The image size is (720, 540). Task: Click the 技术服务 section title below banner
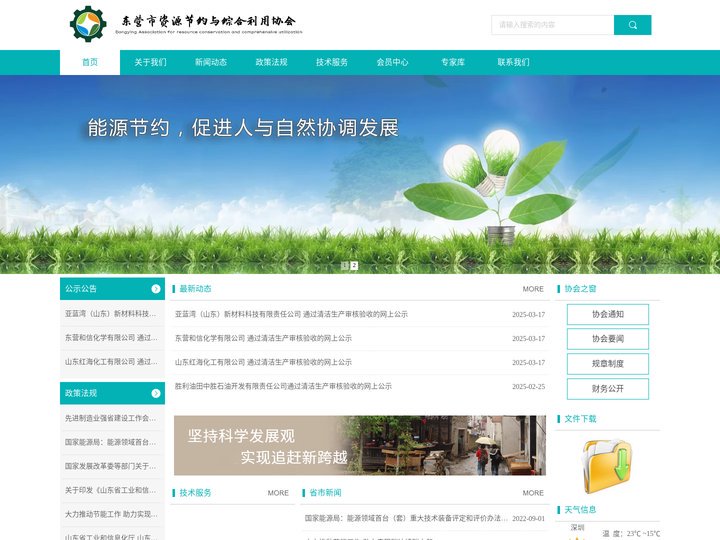(195, 493)
